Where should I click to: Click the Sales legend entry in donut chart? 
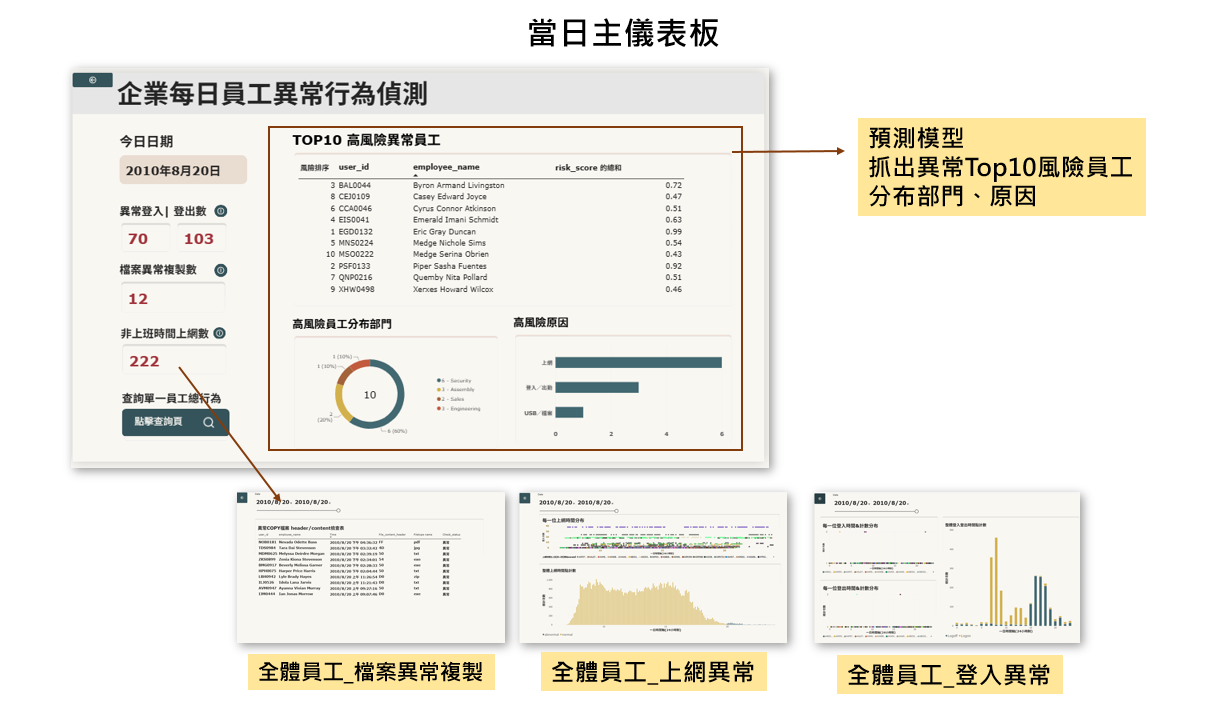coord(451,399)
